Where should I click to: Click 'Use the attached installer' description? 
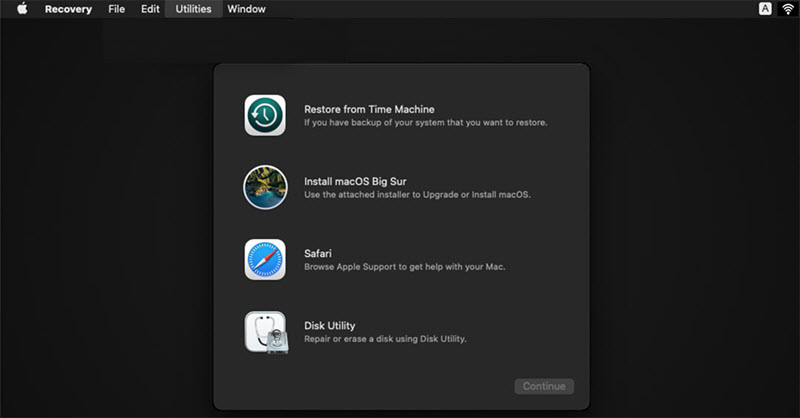417,194
